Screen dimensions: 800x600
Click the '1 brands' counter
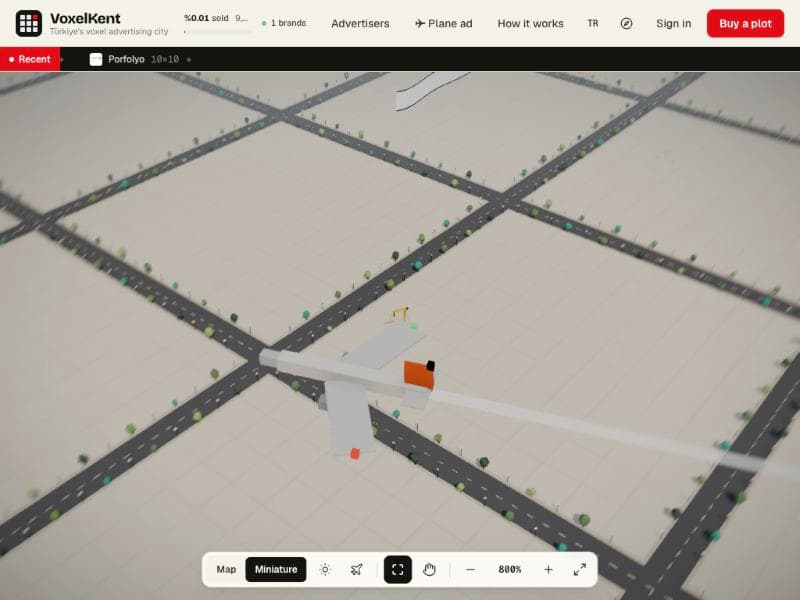click(x=284, y=23)
